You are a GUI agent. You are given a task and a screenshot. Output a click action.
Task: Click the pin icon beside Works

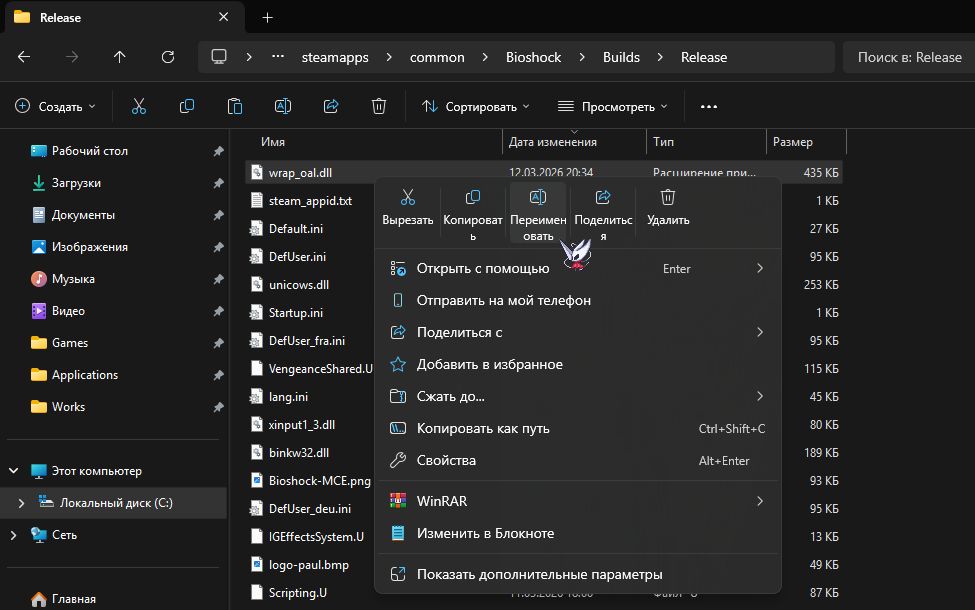coord(218,407)
